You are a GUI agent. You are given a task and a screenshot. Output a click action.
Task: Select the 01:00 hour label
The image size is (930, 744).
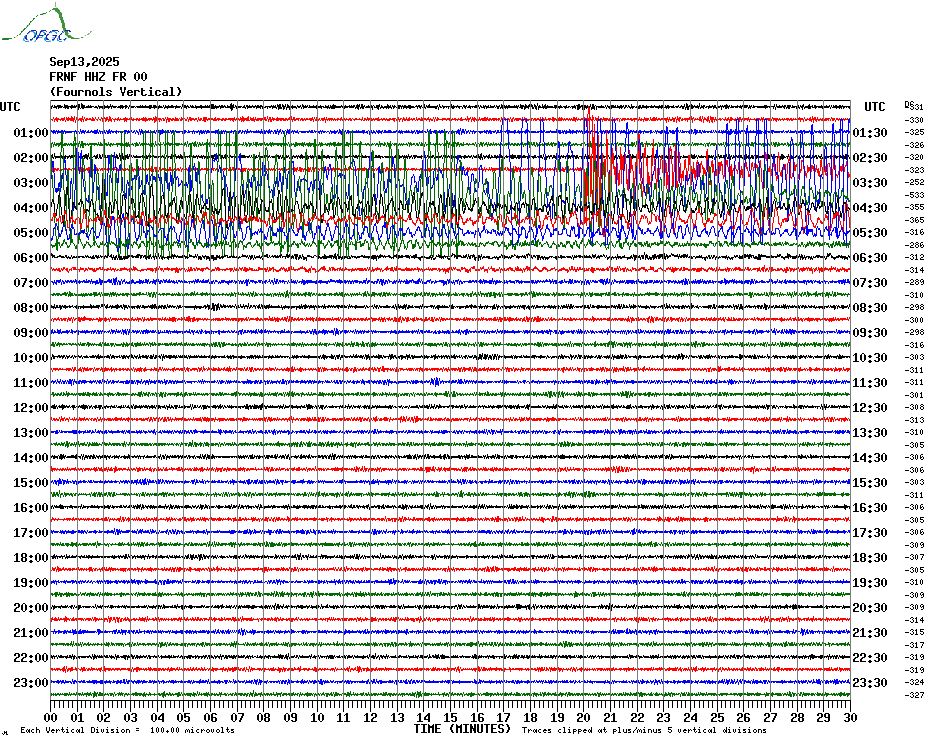point(31,132)
